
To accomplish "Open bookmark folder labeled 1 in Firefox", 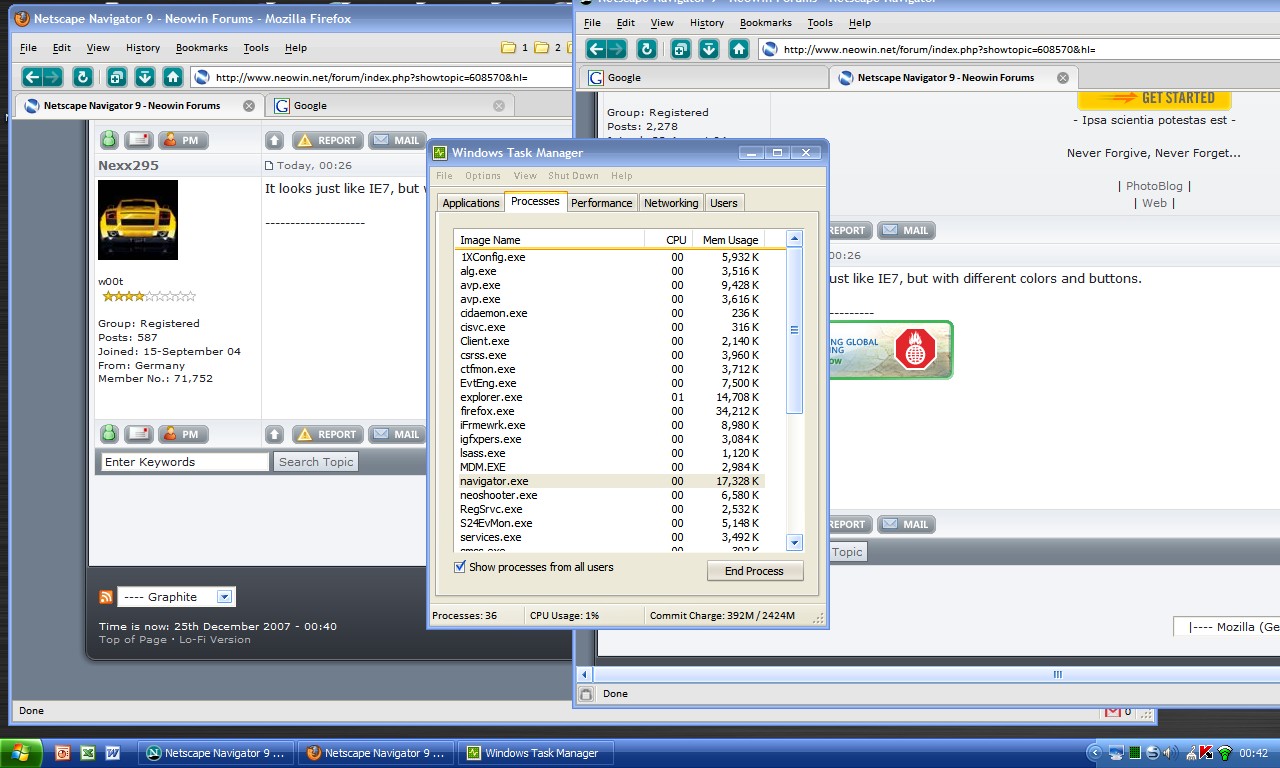I will coord(514,47).
